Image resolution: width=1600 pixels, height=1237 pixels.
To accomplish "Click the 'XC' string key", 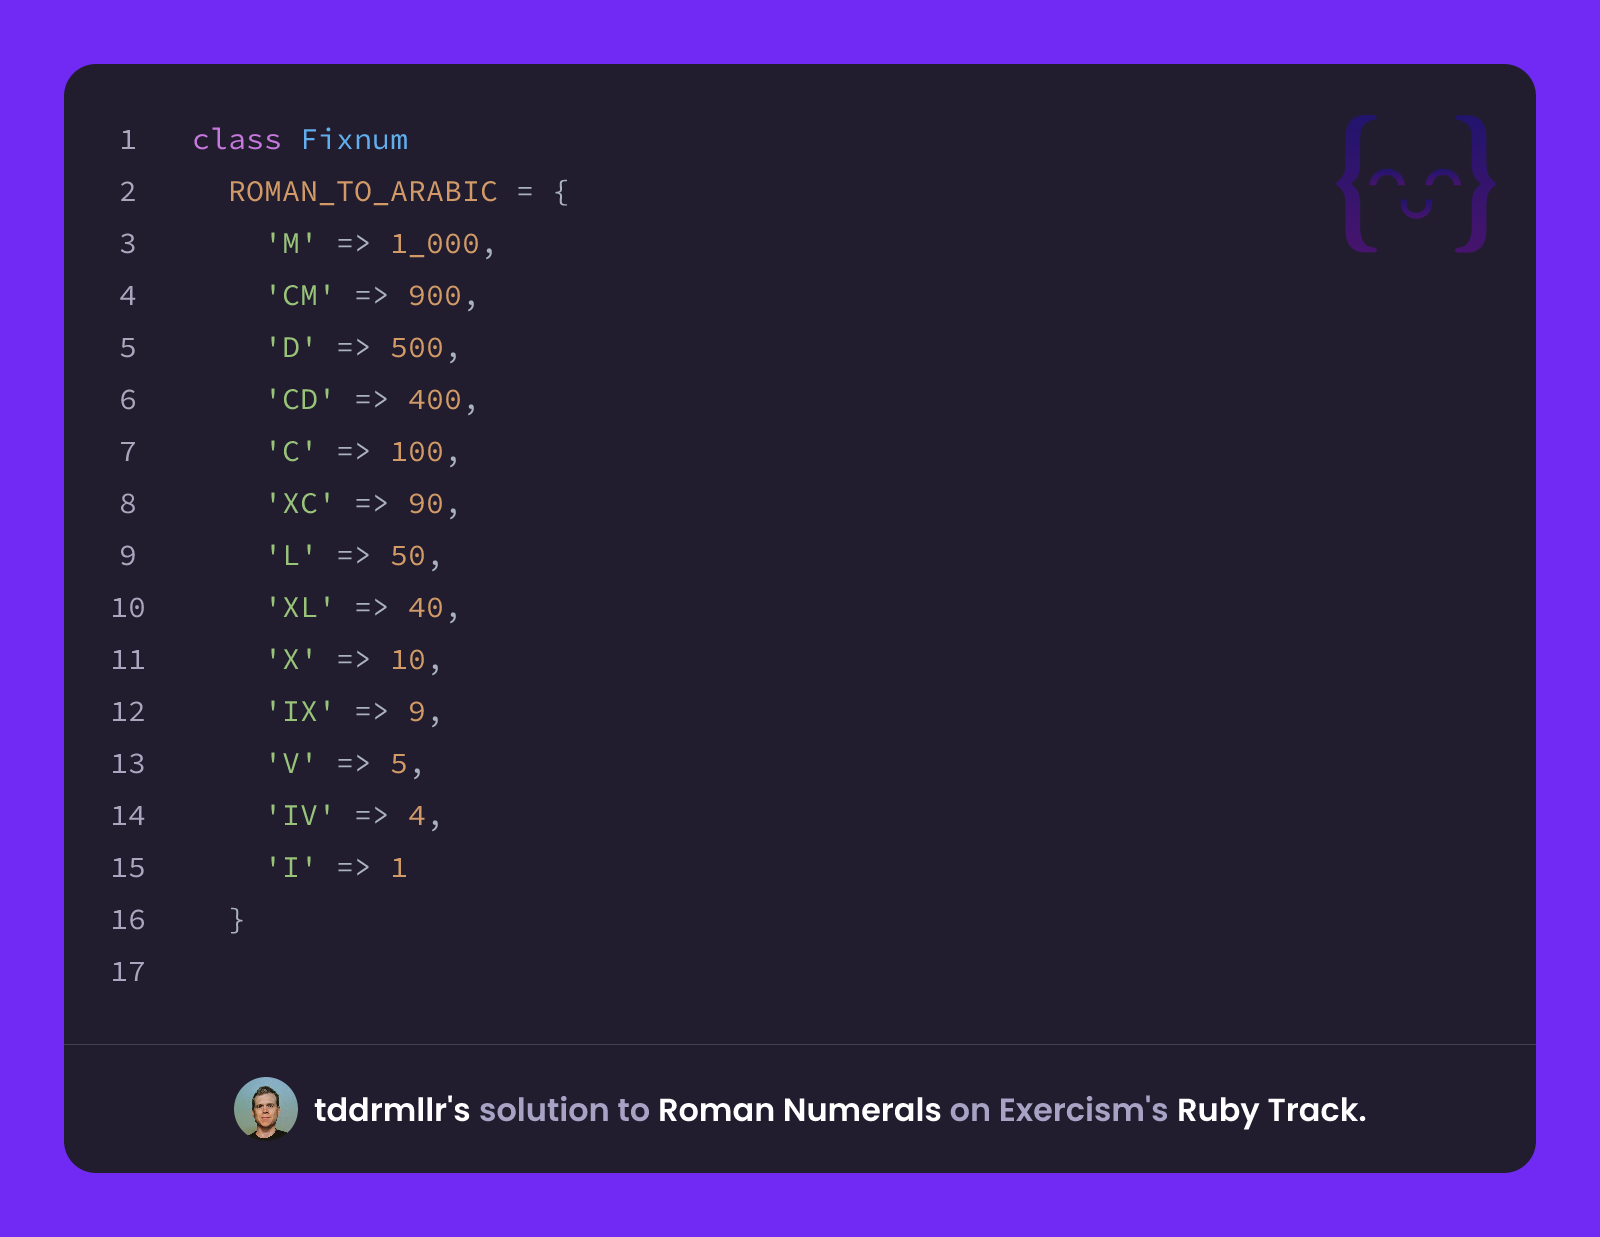I will pos(300,504).
